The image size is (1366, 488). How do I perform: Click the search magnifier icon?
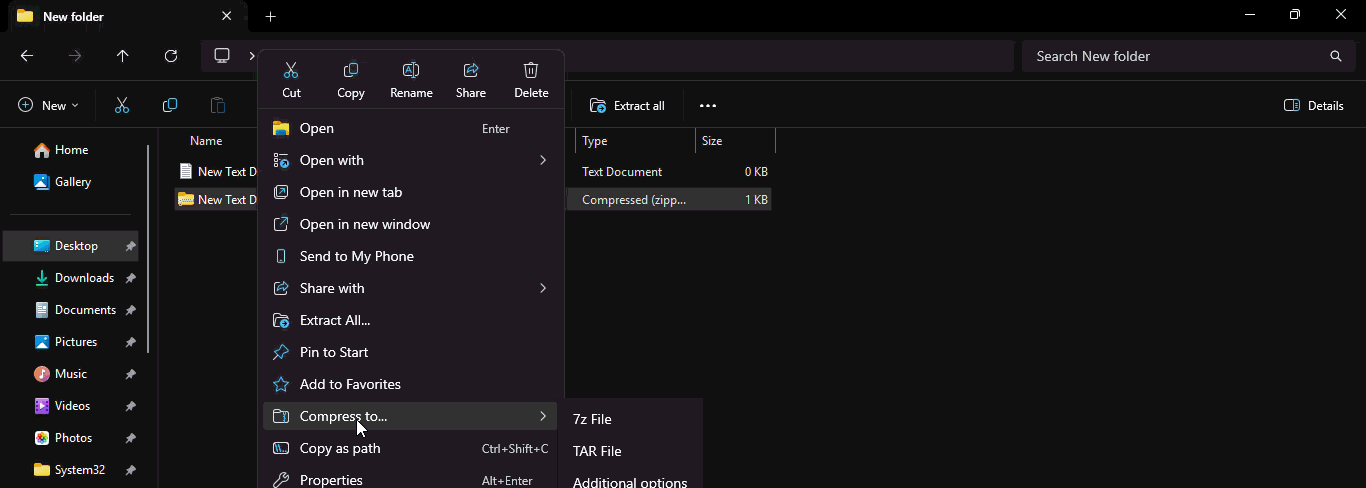pos(1336,56)
